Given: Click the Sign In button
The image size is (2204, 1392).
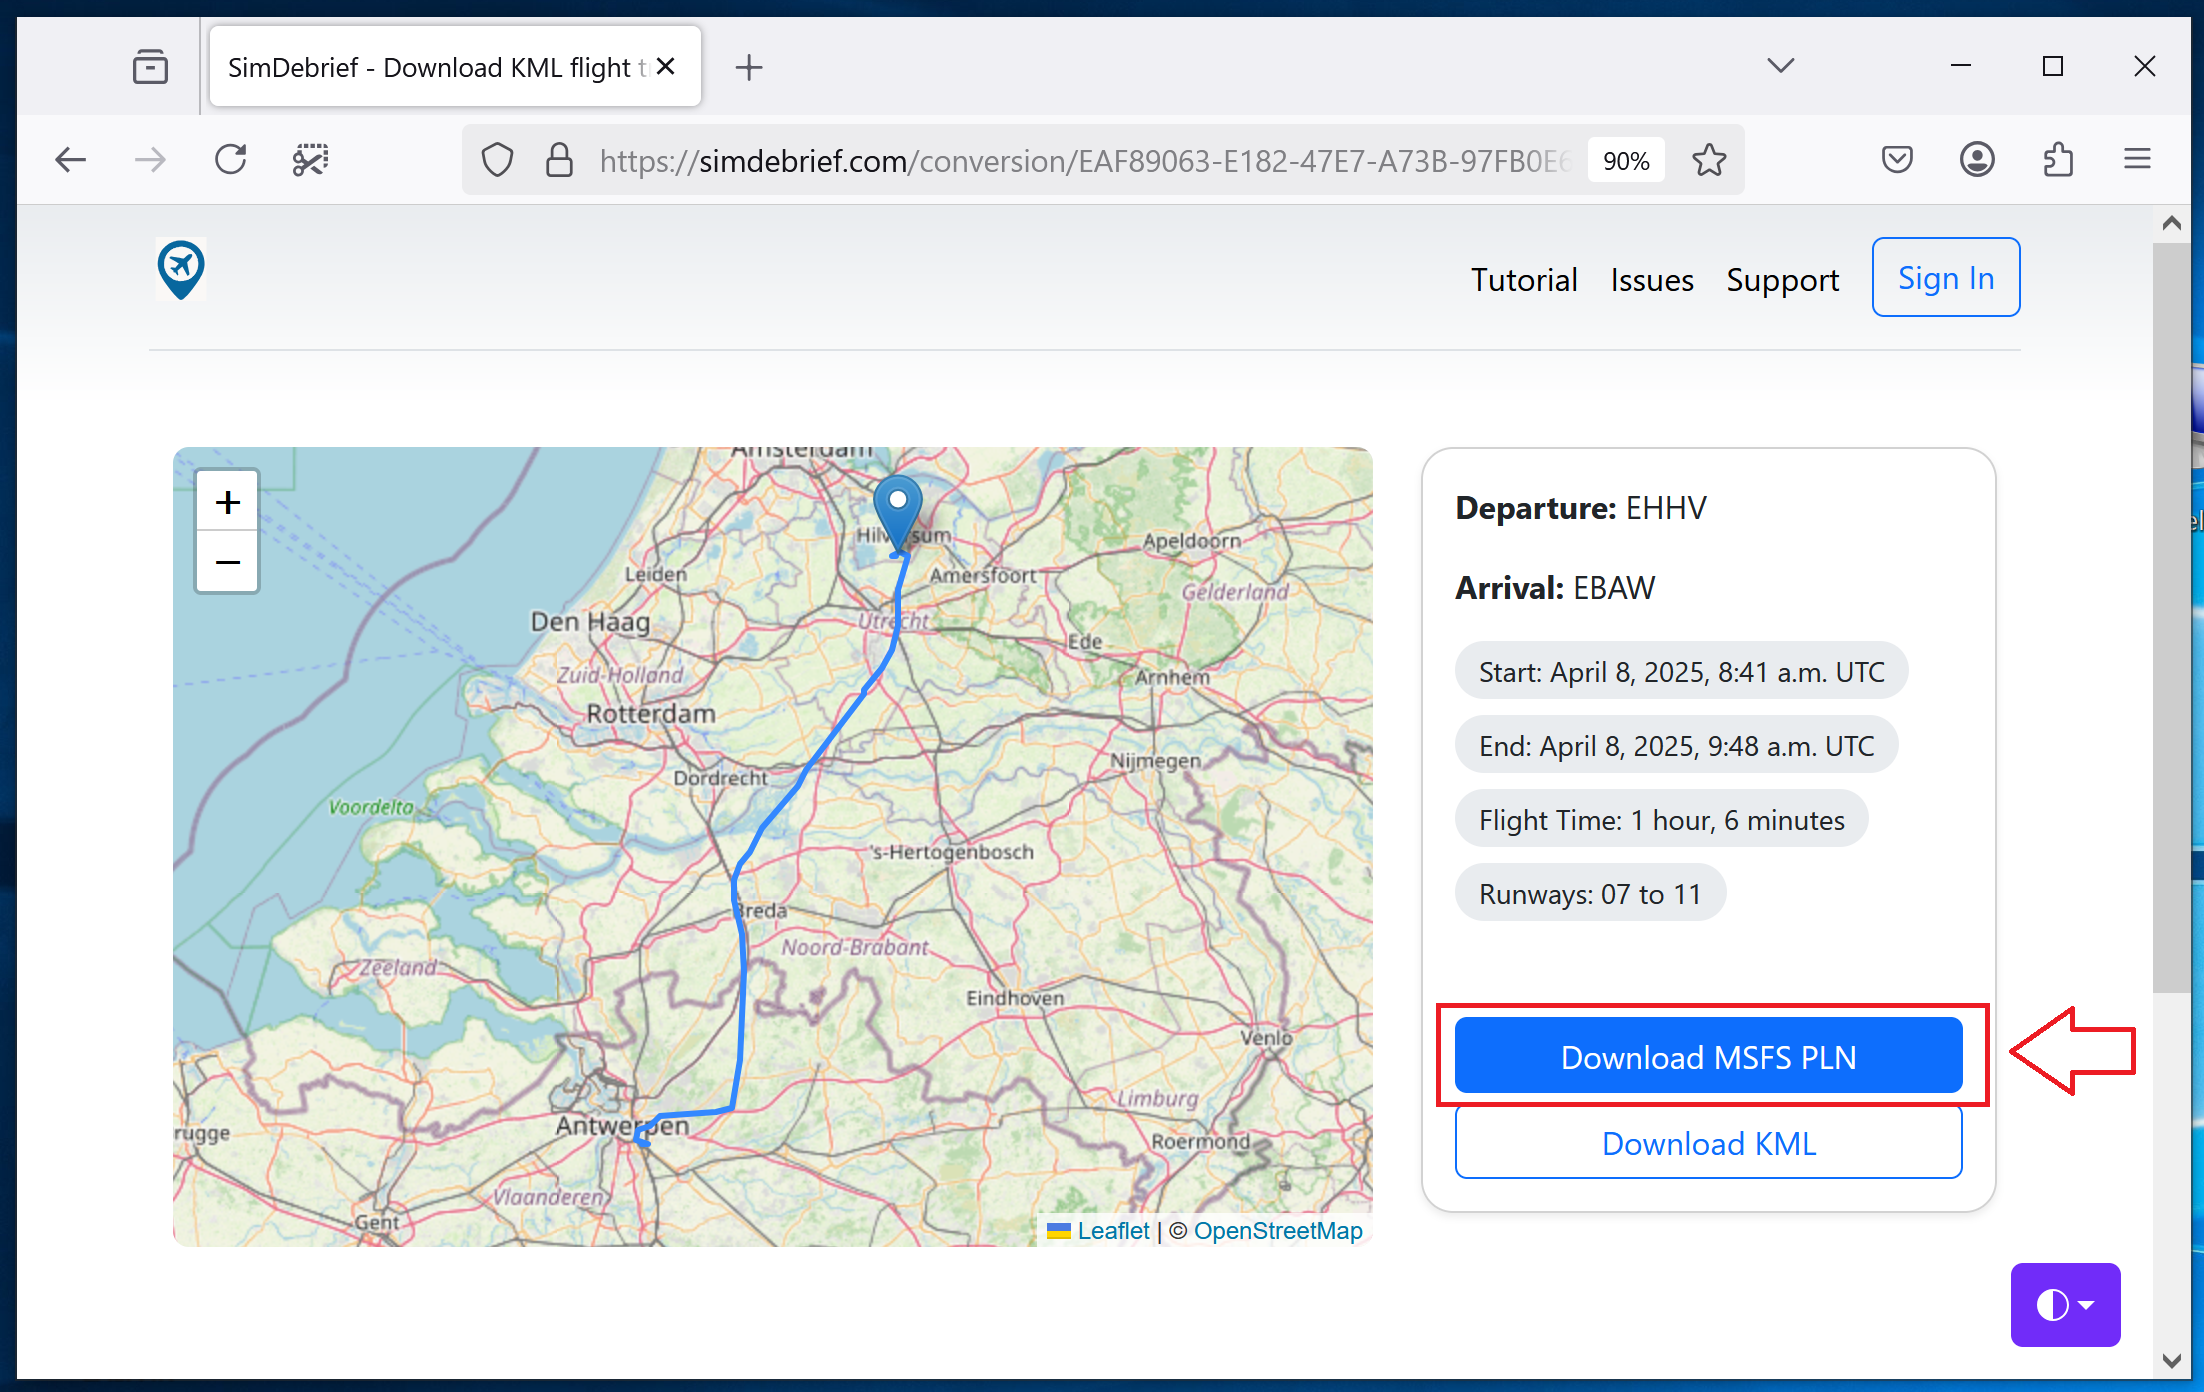Looking at the screenshot, I should tap(1946, 278).
